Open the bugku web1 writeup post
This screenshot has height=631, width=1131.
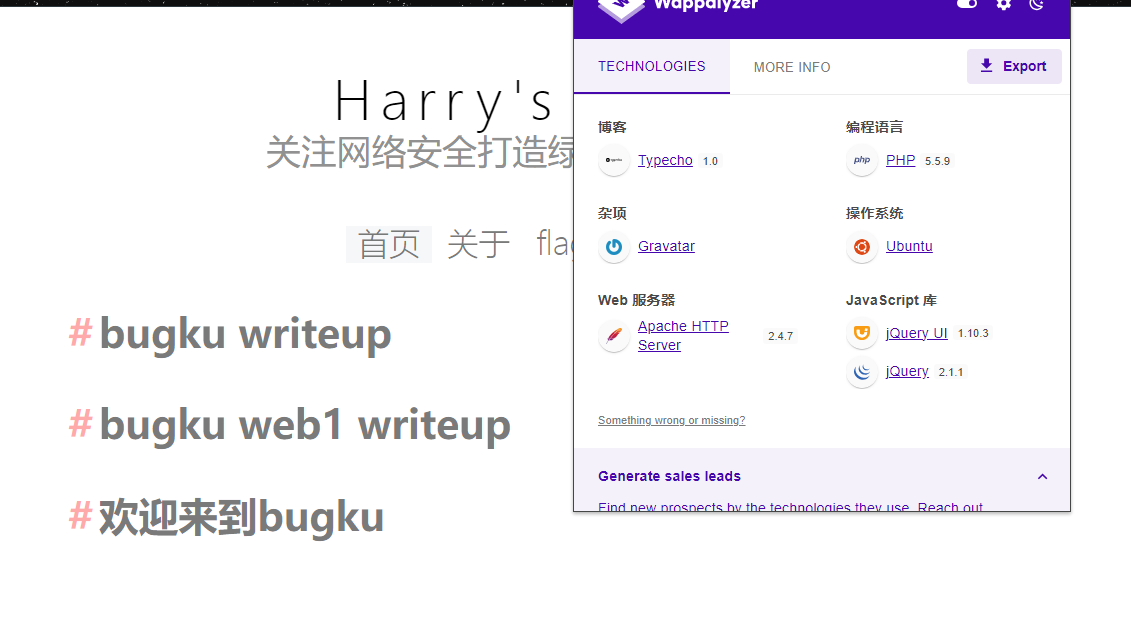pos(304,425)
